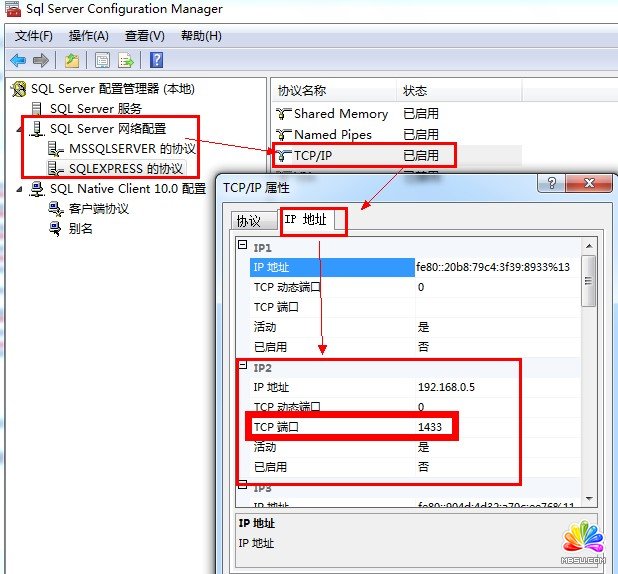Screen dimensions: 618x574
Task: Open the 文件(F) menu
Action: [33, 36]
